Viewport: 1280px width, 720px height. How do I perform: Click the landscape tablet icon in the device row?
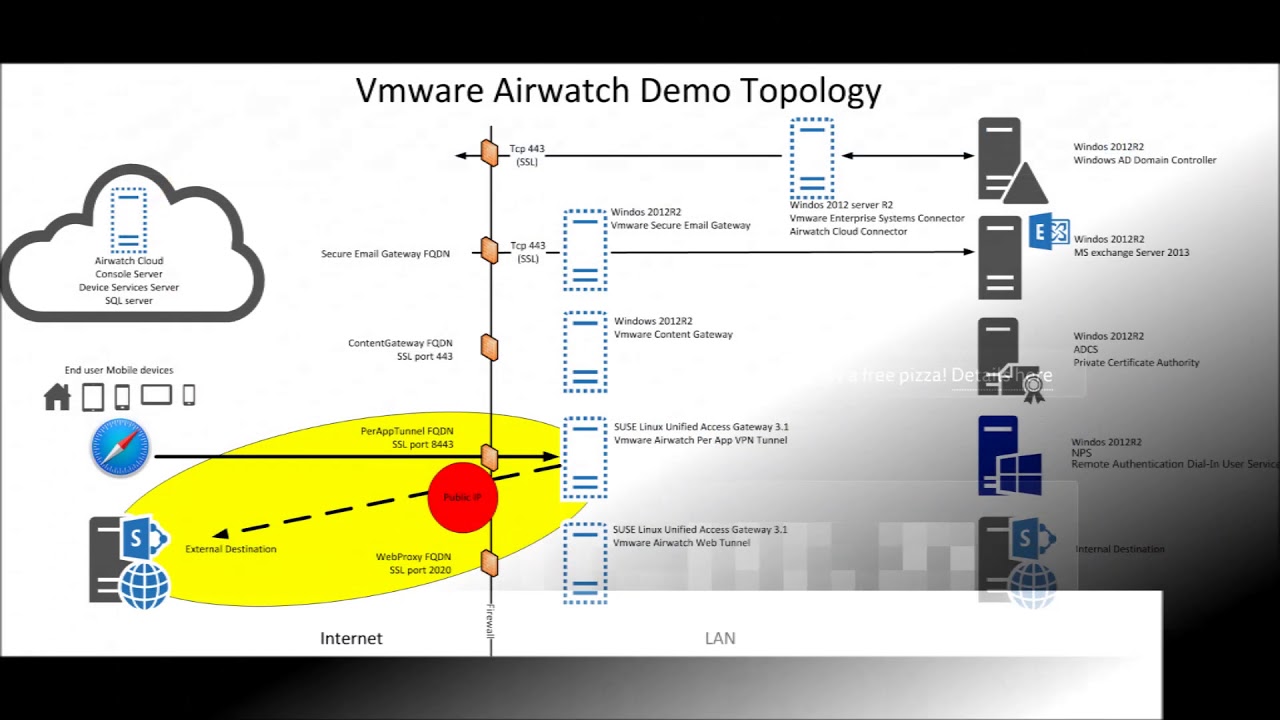pyautogui.click(x=156, y=395)
